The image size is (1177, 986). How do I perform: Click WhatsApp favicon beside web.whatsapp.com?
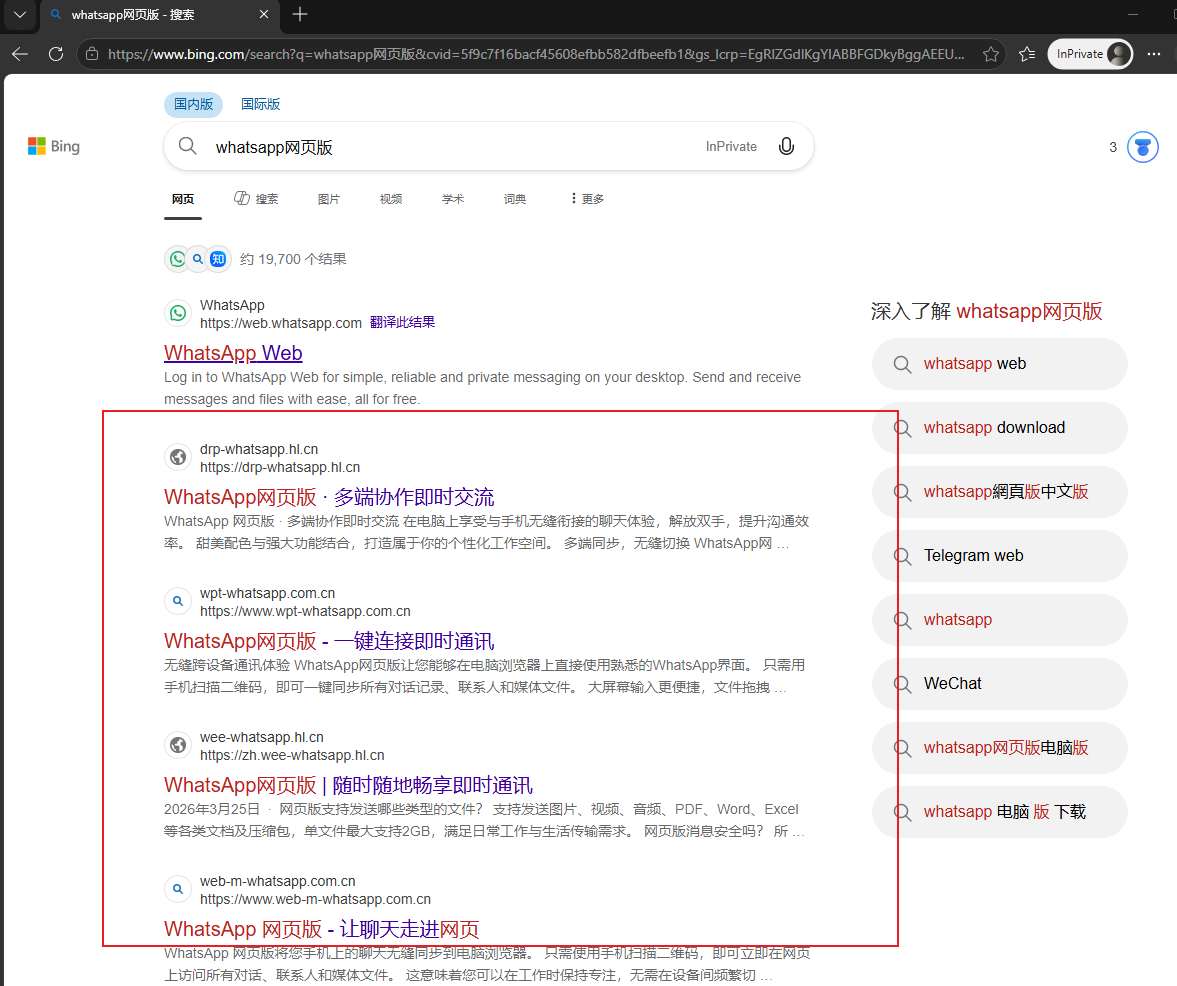coord(178,313)
